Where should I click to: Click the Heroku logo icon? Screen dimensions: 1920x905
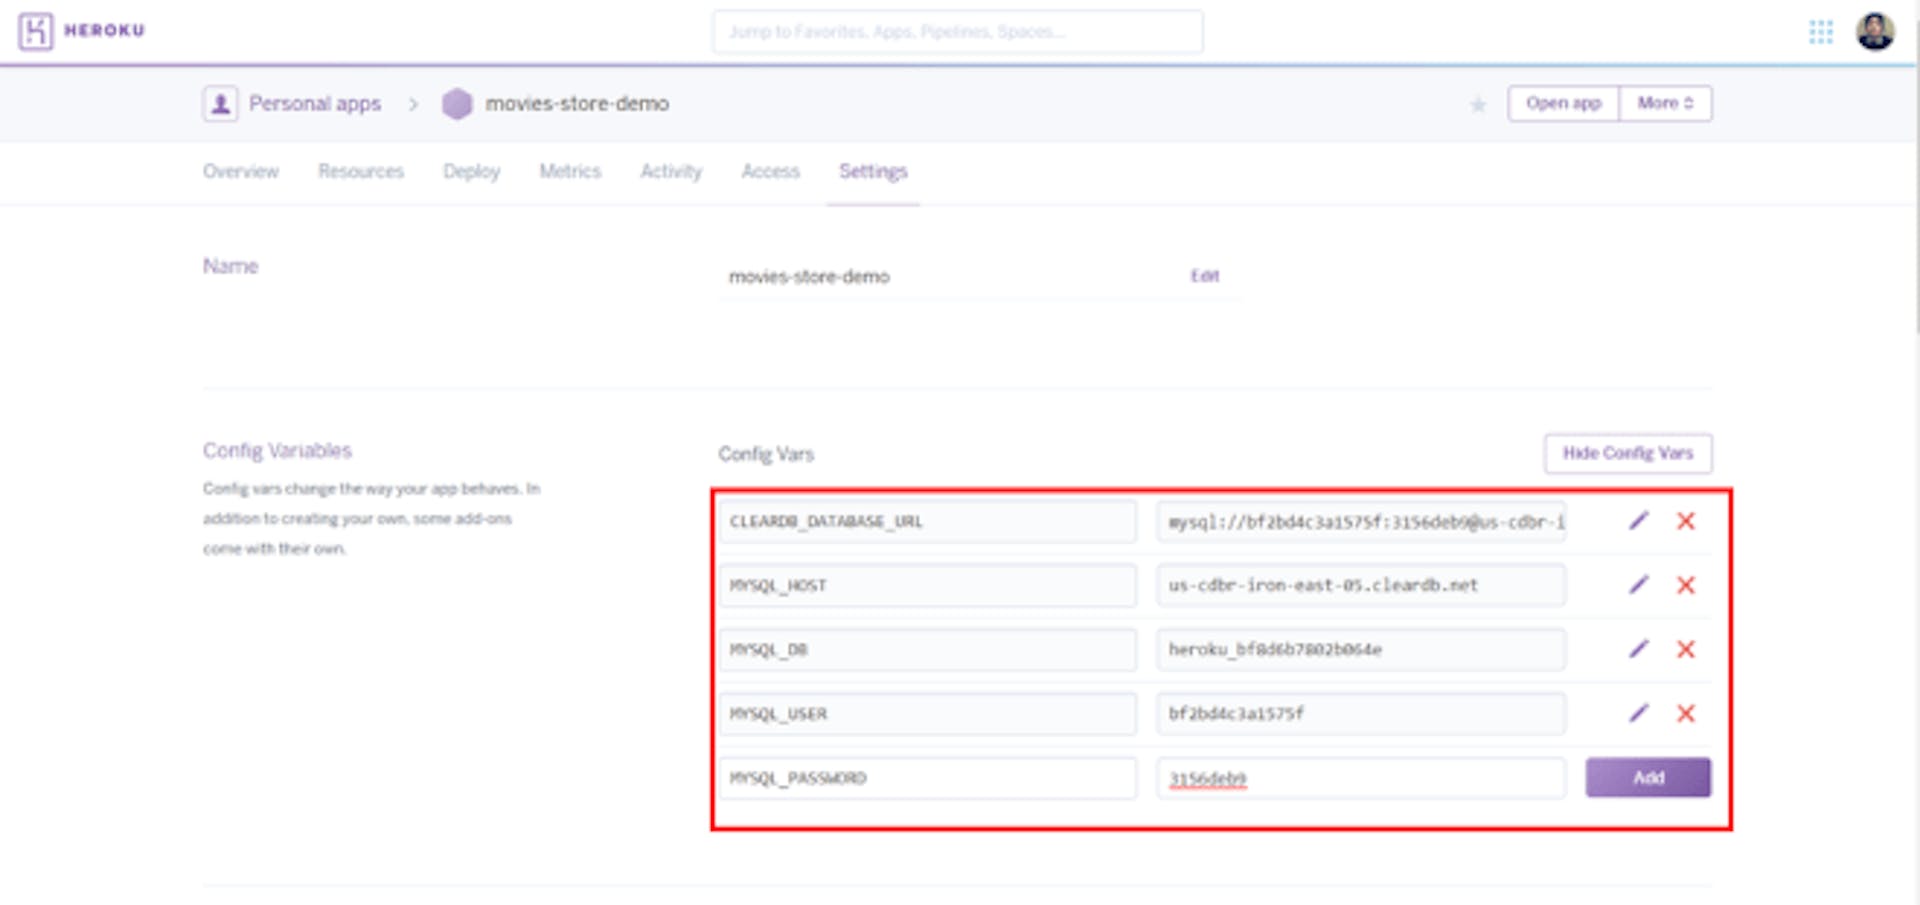(35, 31)
